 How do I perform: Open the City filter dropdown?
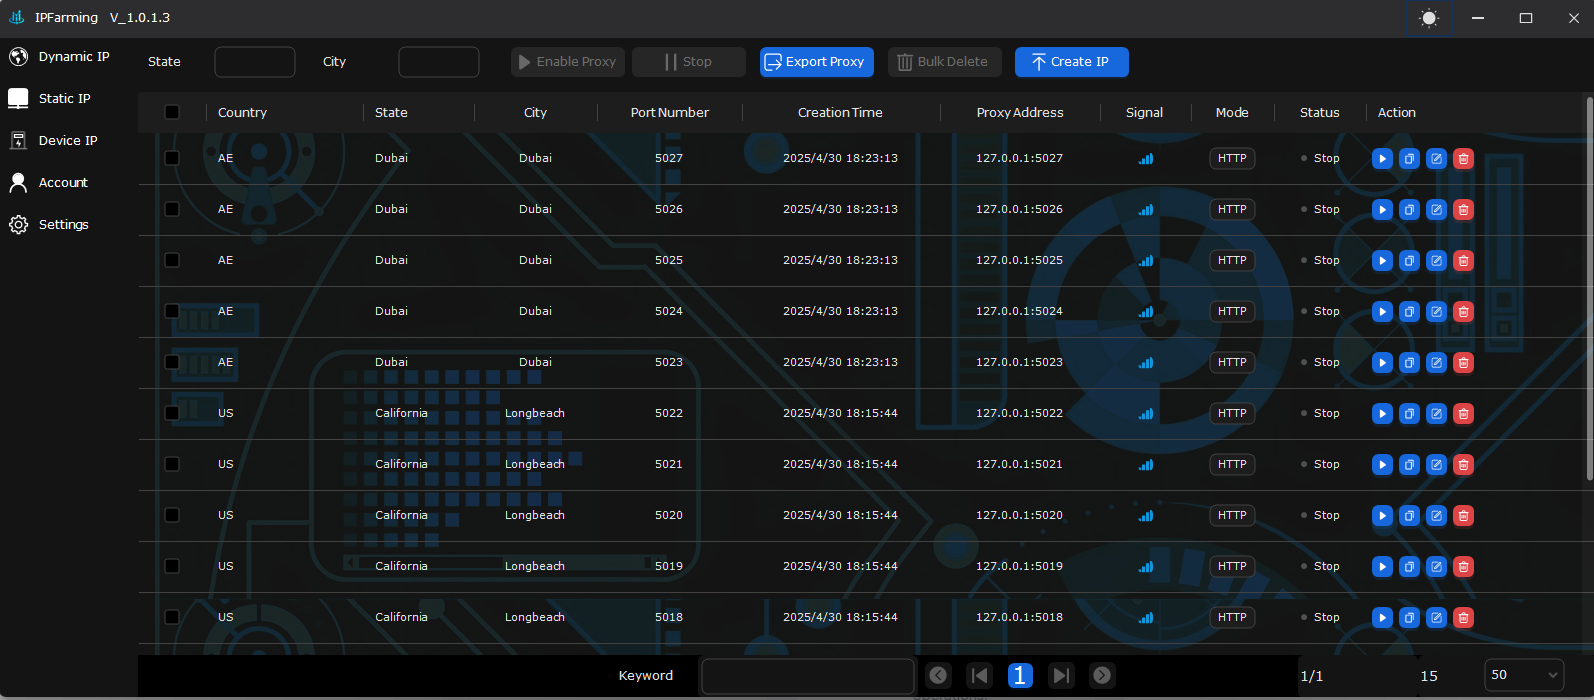[x=438, y=62]
